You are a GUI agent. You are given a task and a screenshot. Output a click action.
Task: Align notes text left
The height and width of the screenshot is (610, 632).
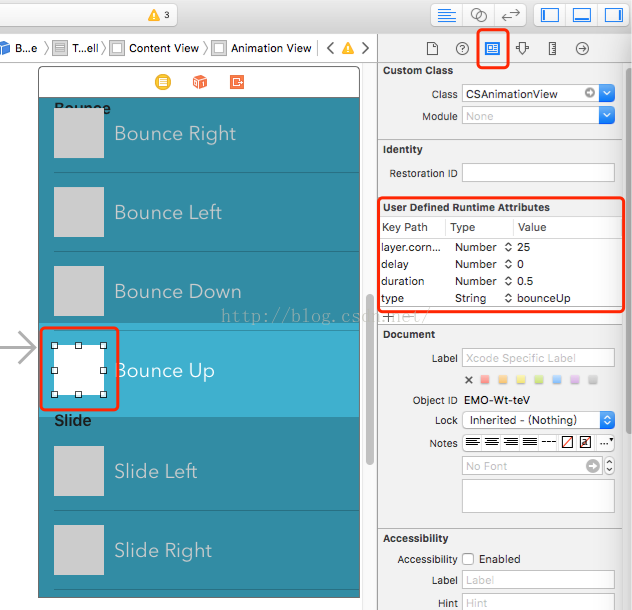click(472, 442)
